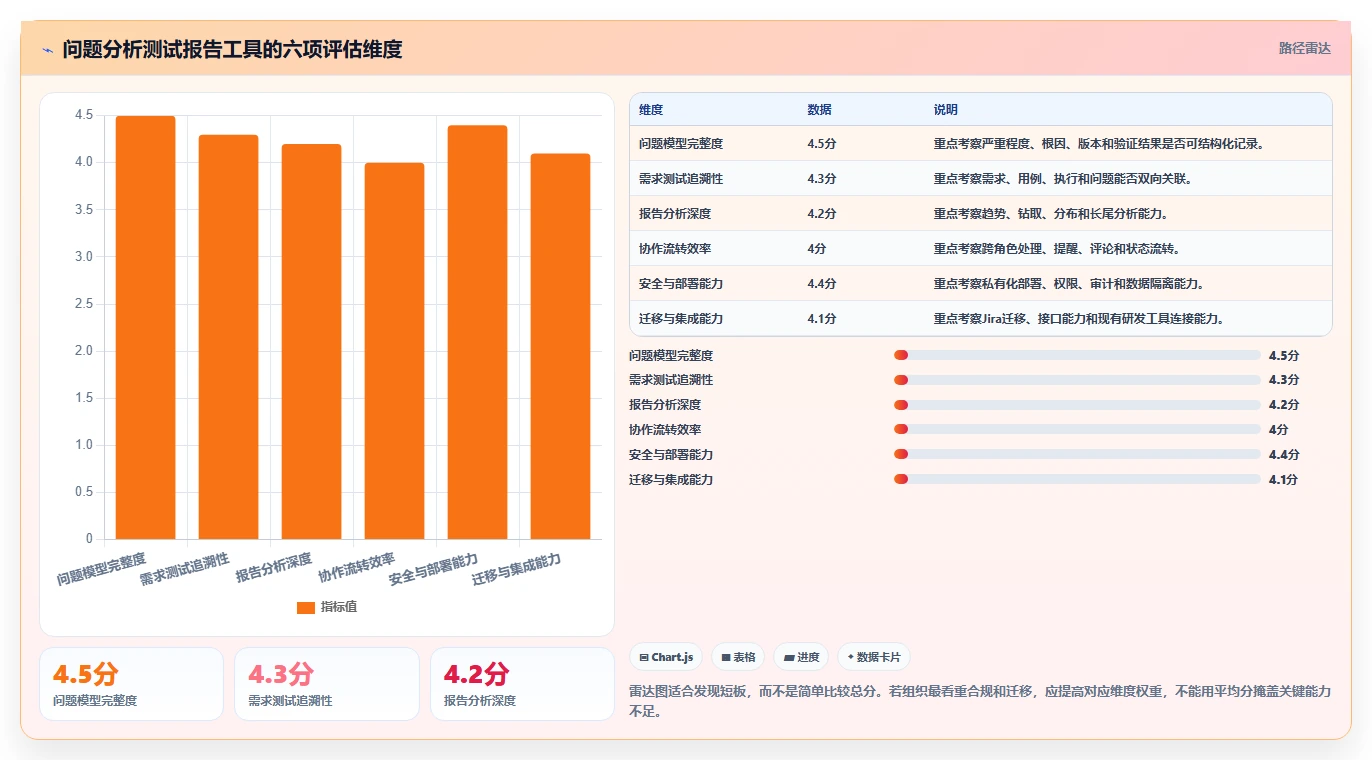Click the 说明 column header
Screen dimensions: 1372x760
[946, 110]
